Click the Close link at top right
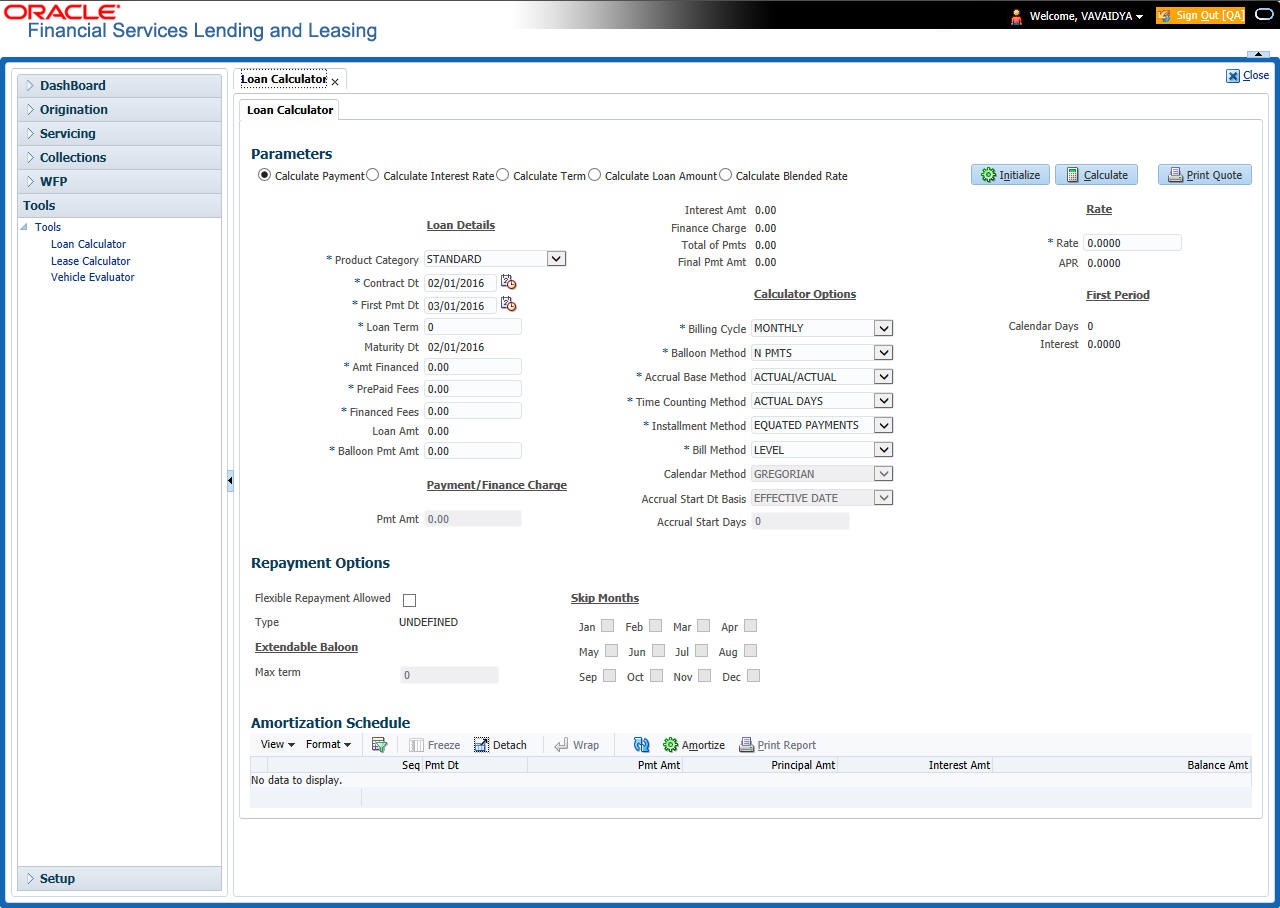This screenshot has height=908, width=1280. click(x=1248, y=75)
